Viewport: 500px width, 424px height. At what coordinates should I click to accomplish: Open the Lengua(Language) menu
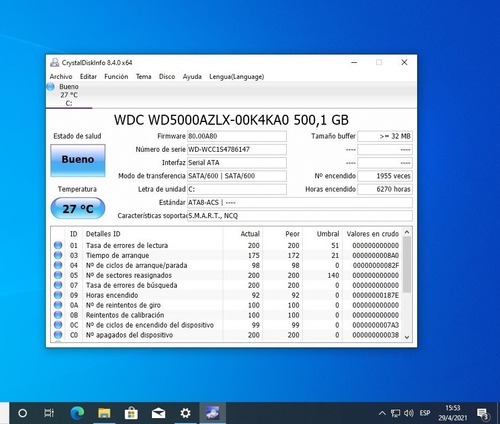click(x=237, y=77)
